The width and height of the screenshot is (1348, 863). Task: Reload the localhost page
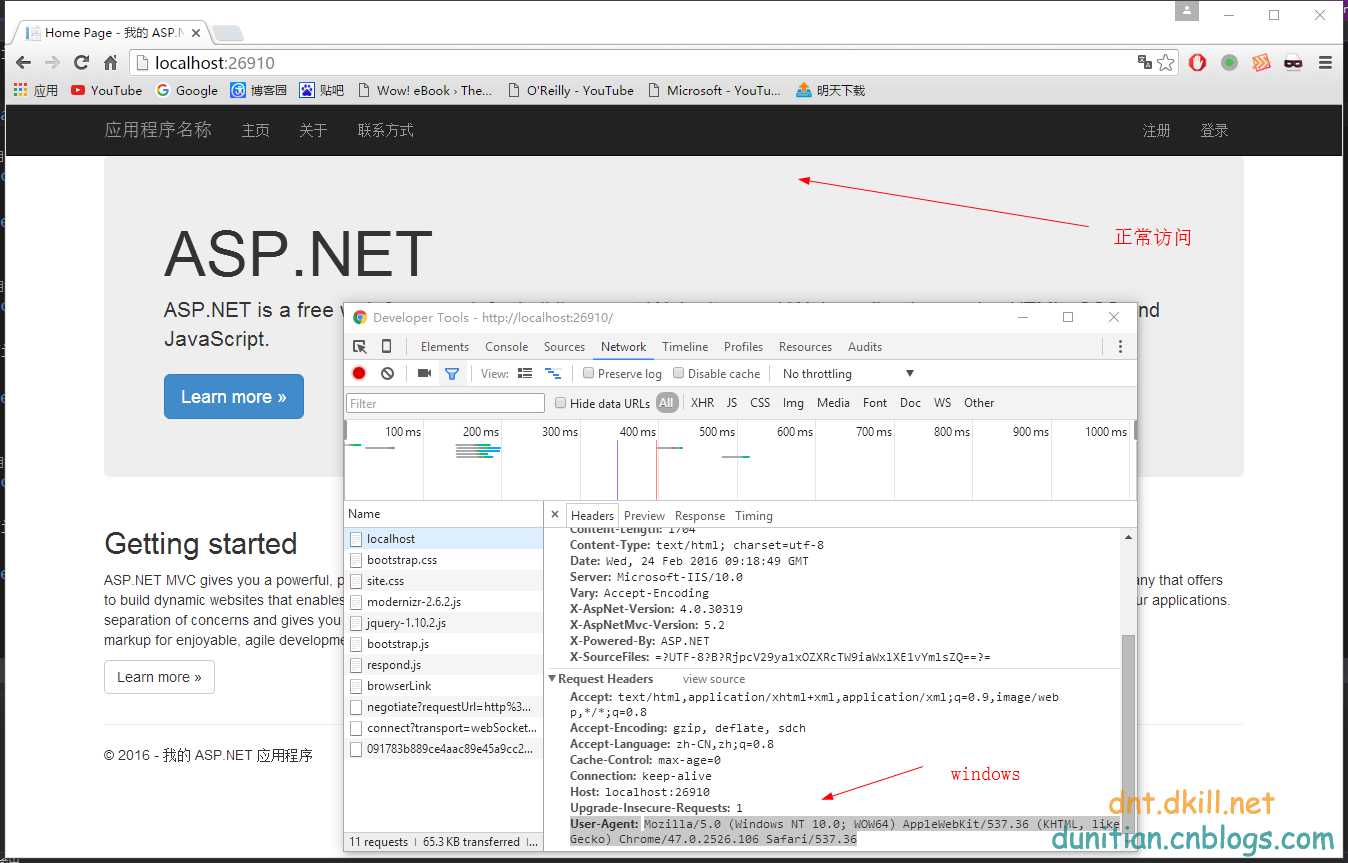pos(82,62)
